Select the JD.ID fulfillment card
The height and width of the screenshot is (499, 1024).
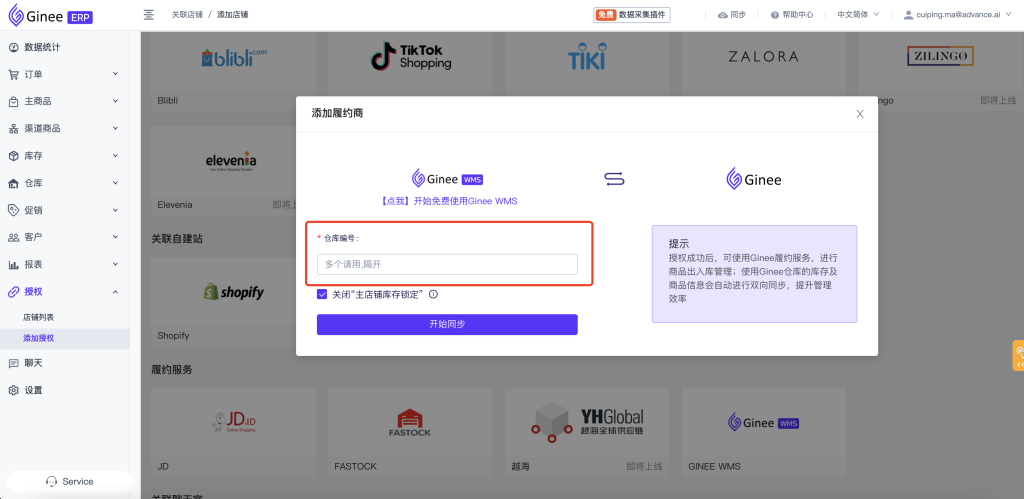pyautogui.click(x=233, y=432)
